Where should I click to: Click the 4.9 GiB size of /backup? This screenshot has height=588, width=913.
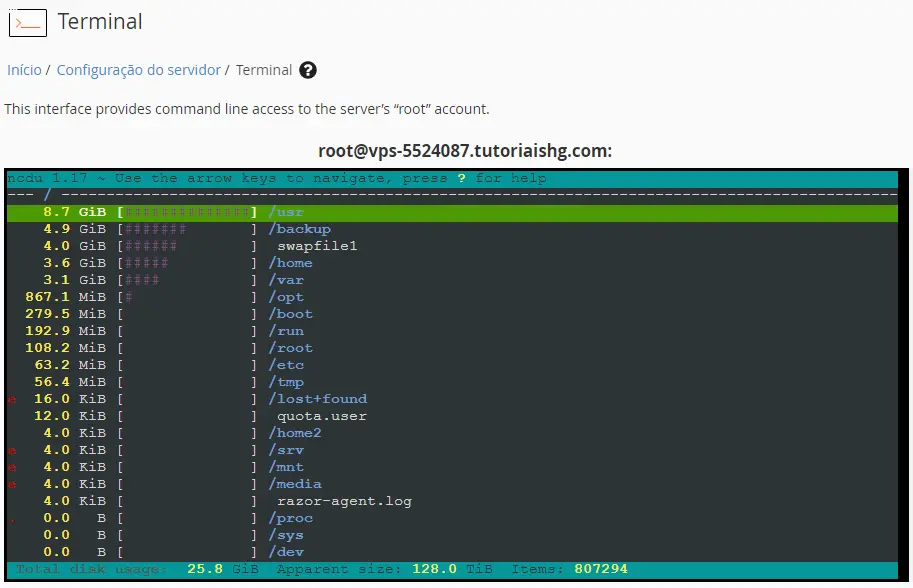(x=75, y=229)
